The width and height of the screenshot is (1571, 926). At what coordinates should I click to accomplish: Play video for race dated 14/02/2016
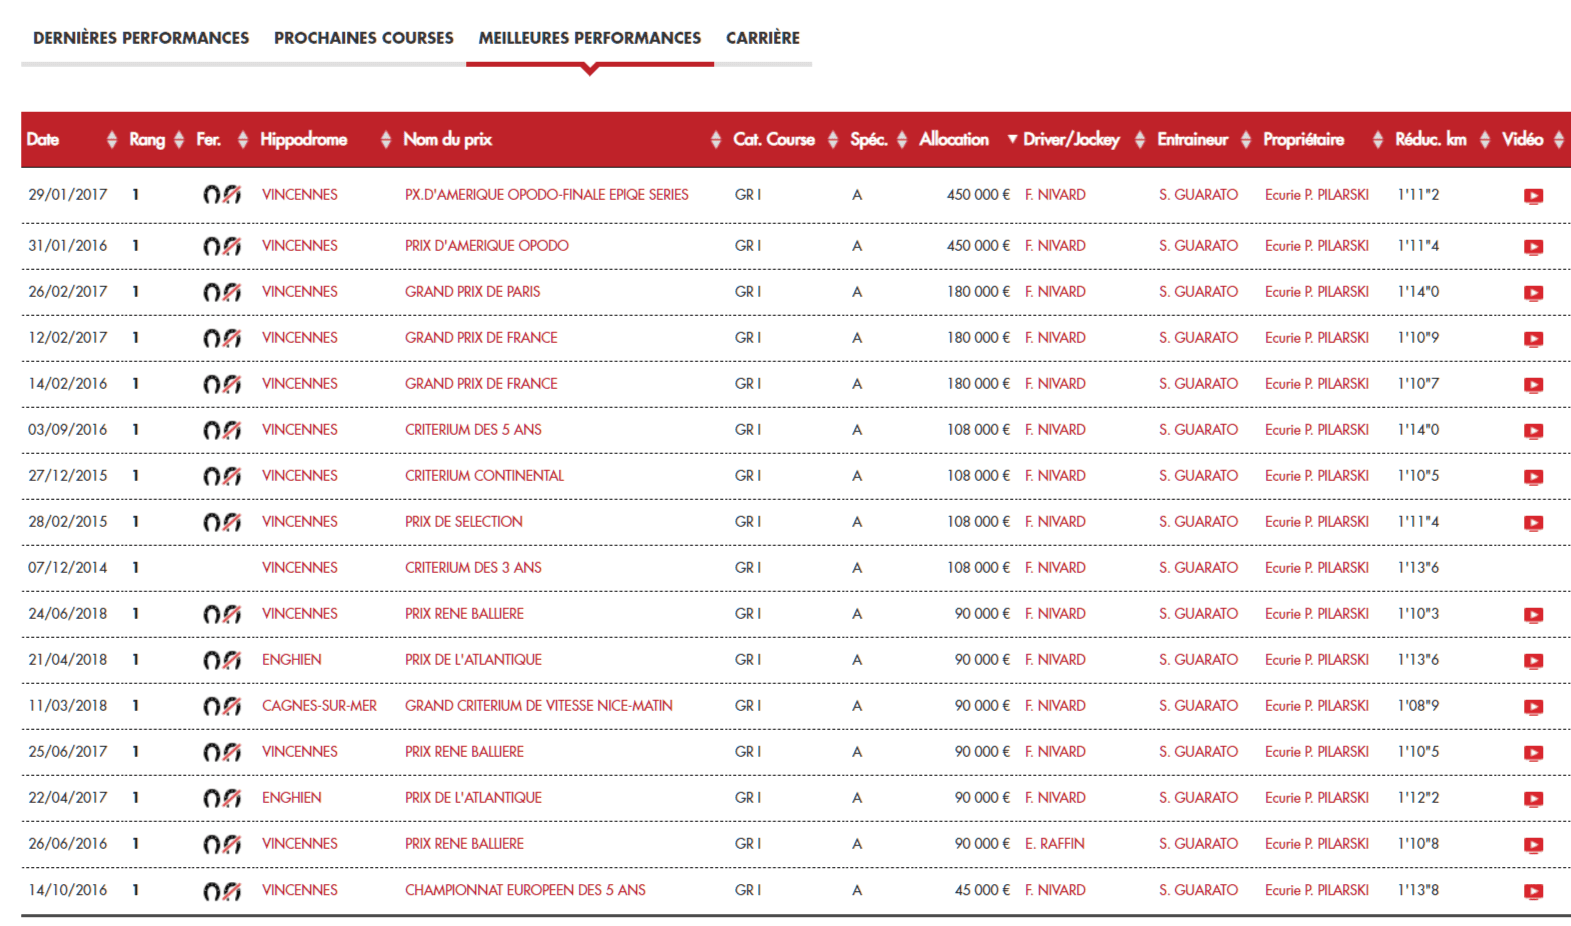click(x=1533, y=385)
